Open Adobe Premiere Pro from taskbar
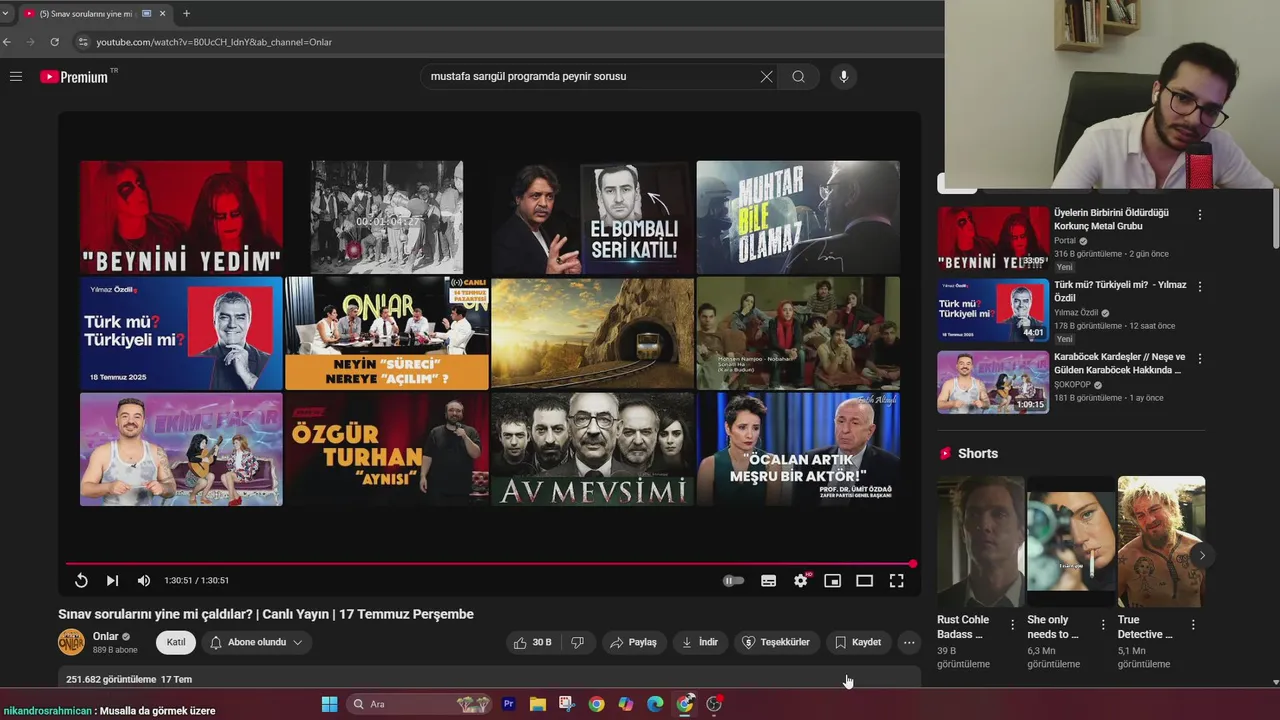The width and height of the screenshot is (1280, 720). (508, 704)
